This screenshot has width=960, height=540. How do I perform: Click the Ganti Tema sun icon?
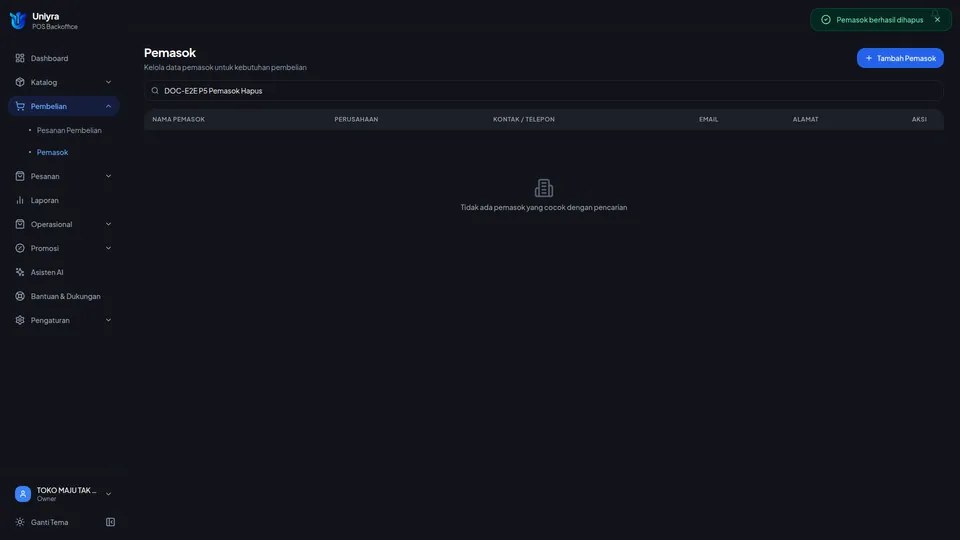(20, 522)
